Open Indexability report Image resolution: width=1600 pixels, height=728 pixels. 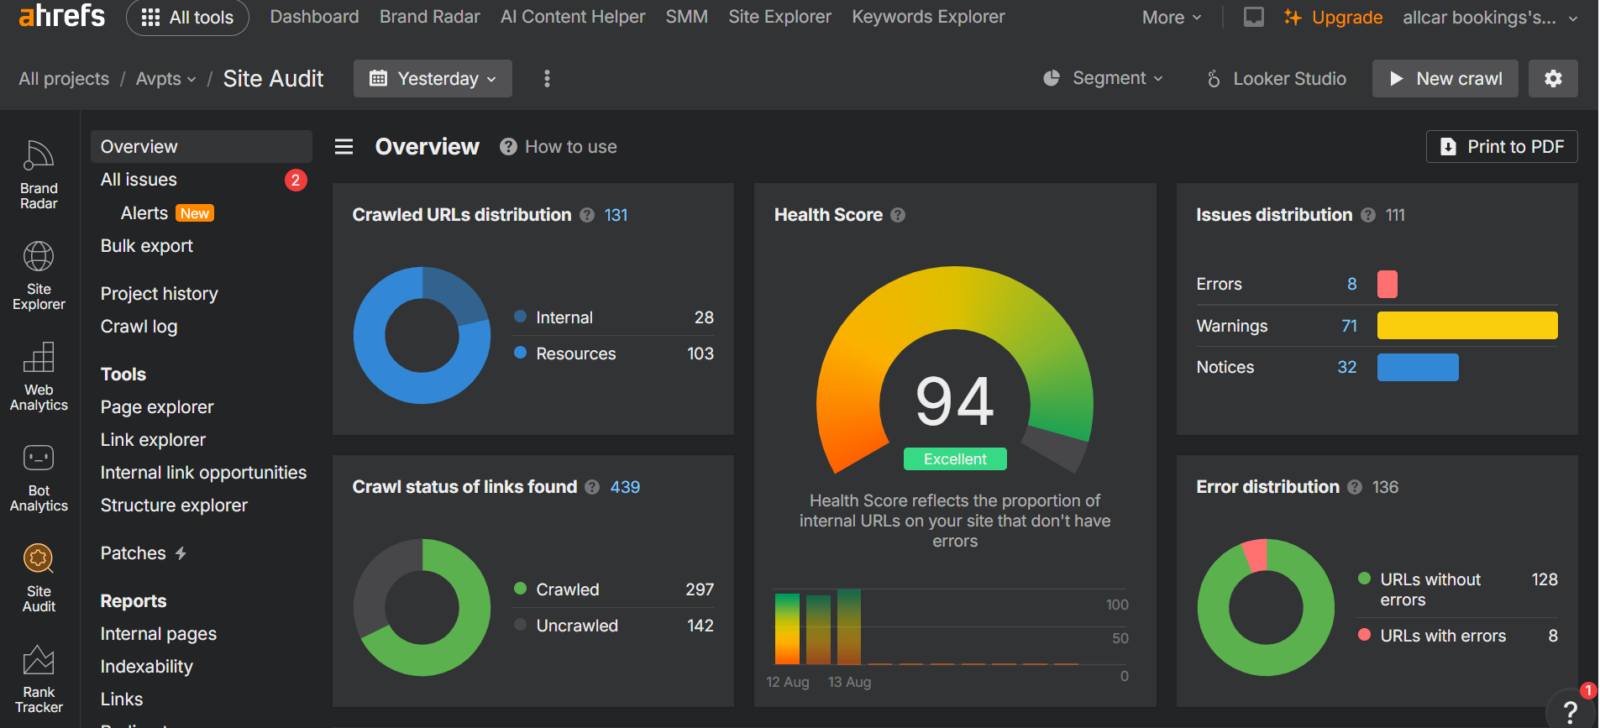coord(146,667)
